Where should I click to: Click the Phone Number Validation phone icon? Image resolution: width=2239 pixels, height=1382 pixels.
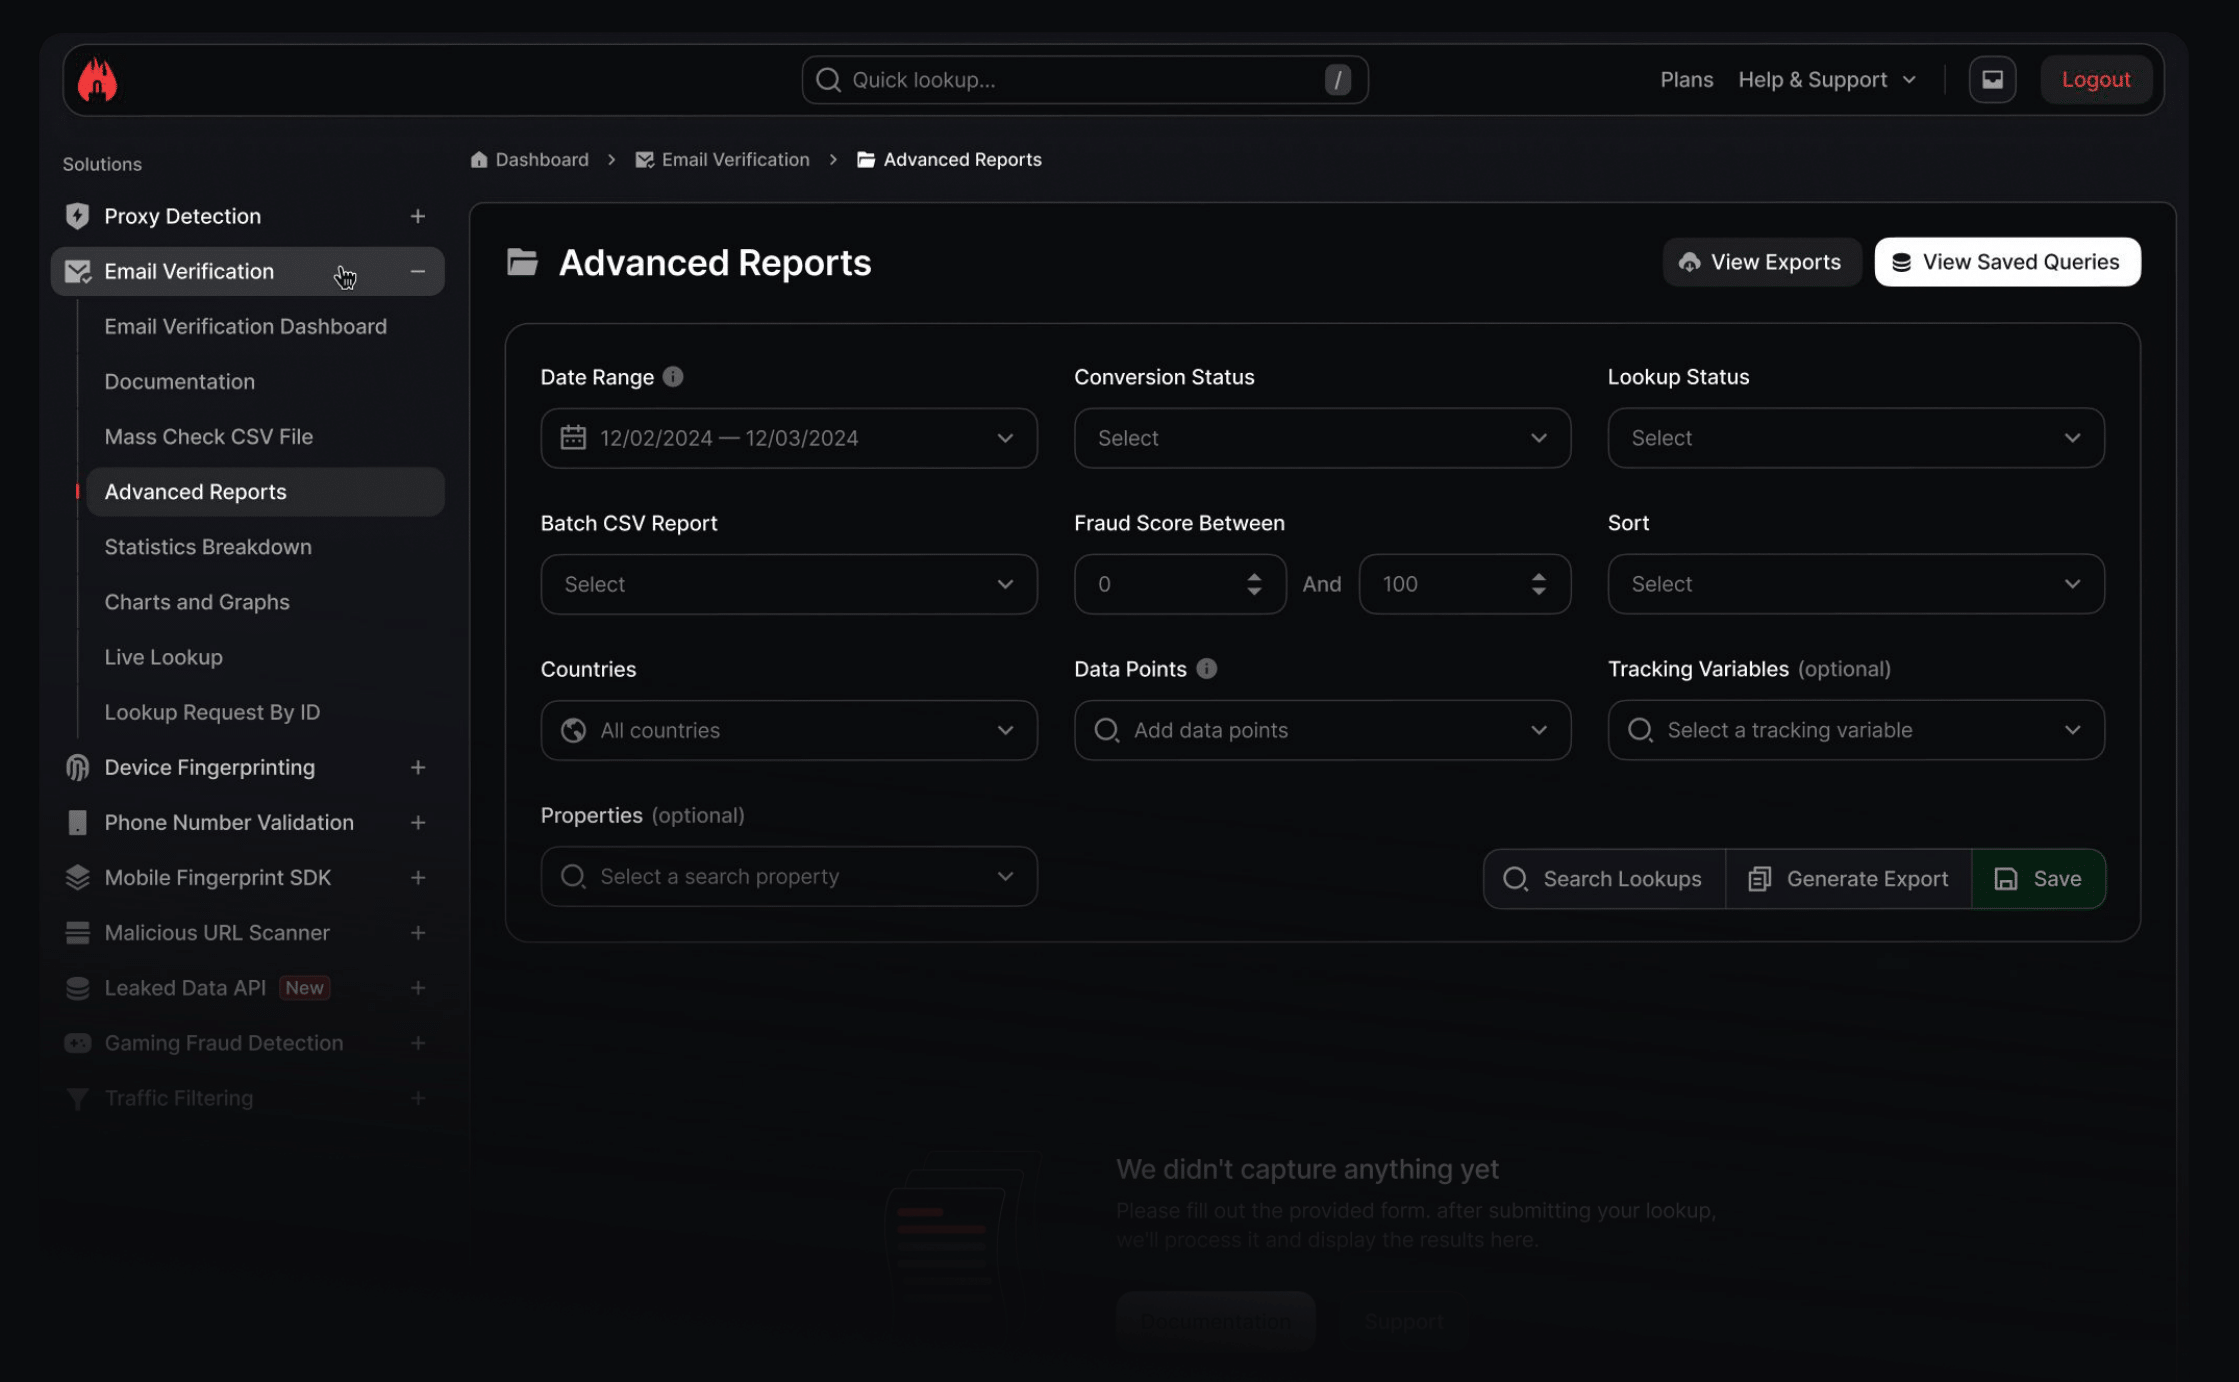[x=77, y=822]
